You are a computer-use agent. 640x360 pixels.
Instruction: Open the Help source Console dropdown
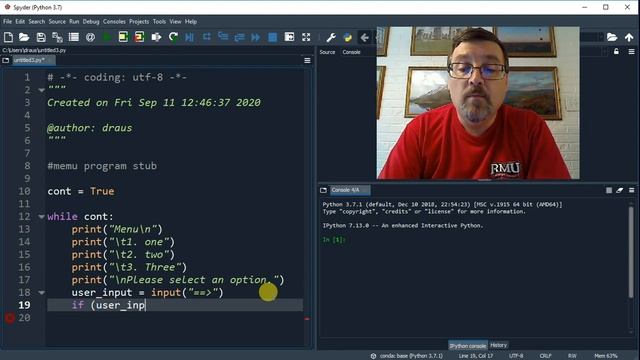coord(351,52)
